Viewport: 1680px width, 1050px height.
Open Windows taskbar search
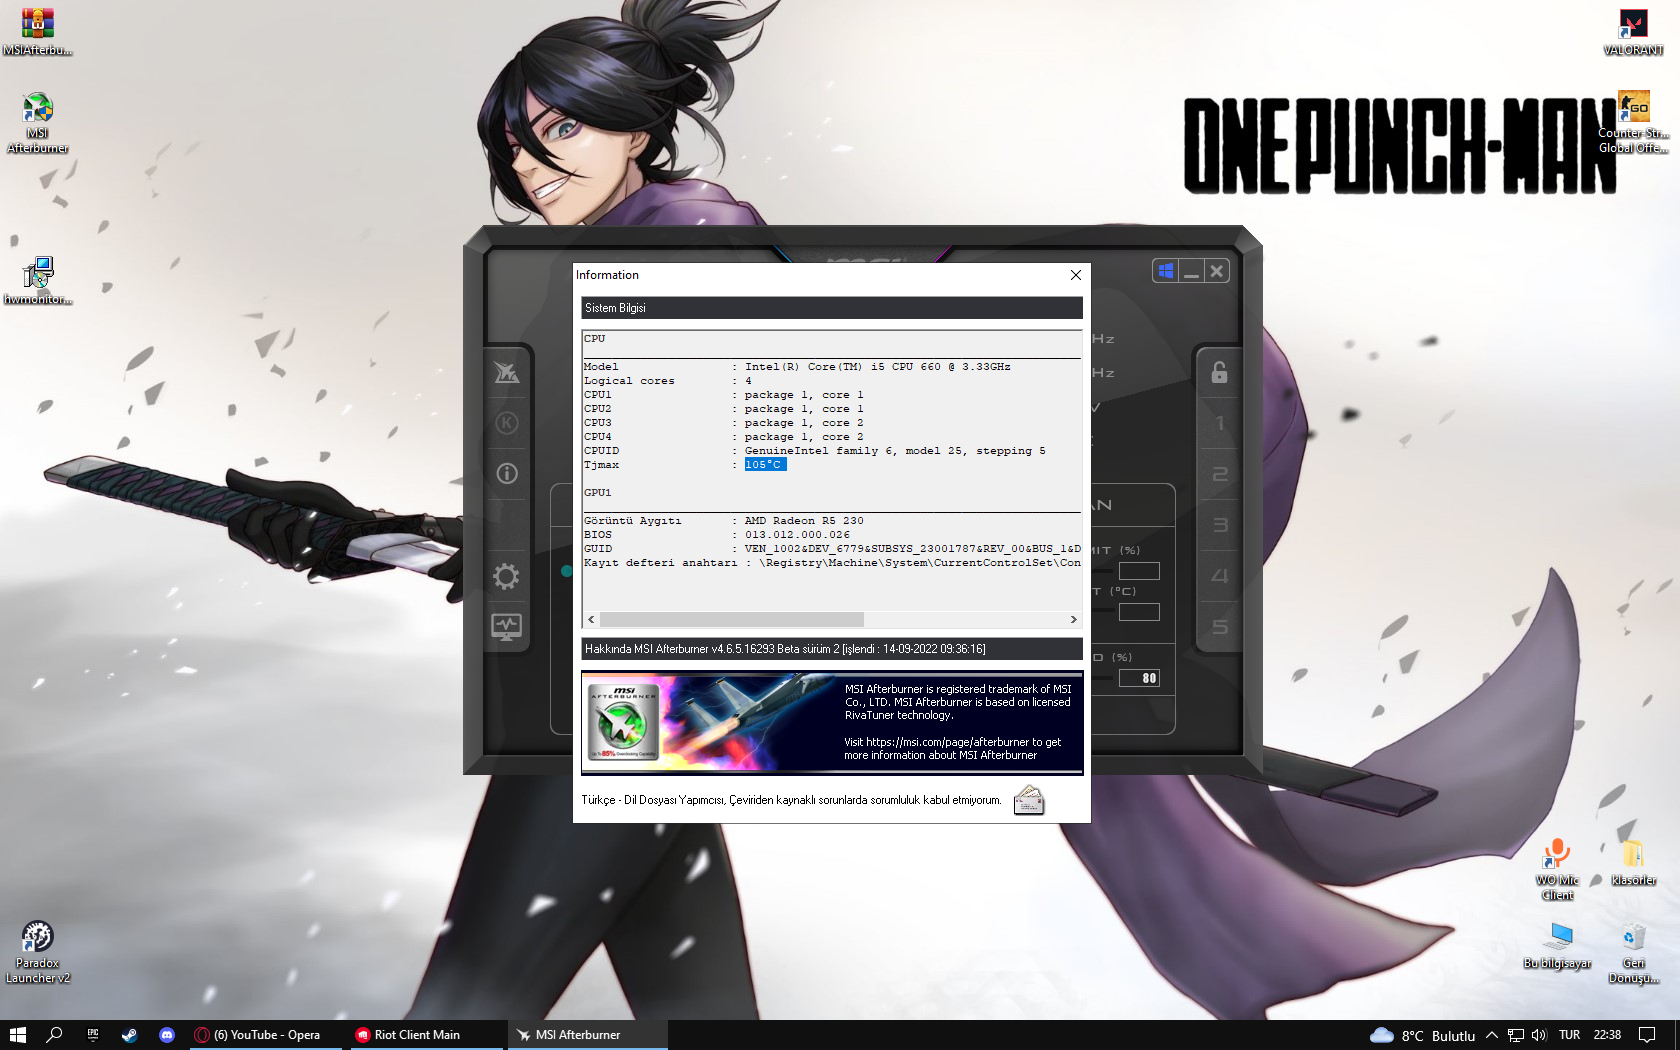coord(55,1035)
